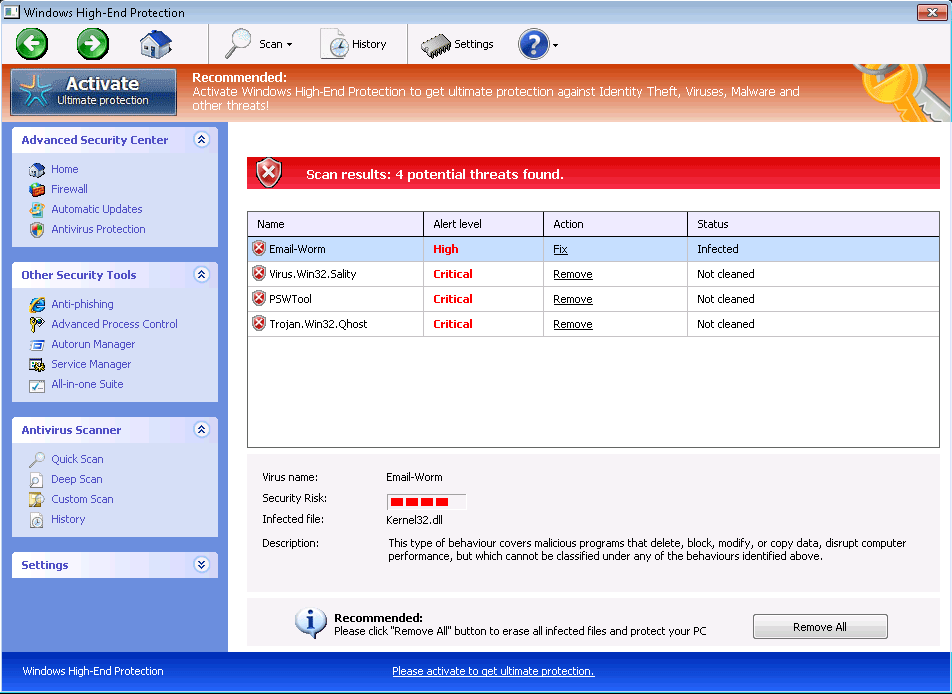Collapse the Other Security Tools panel
This screenshot has height=694, width=952.
[201, 275]
